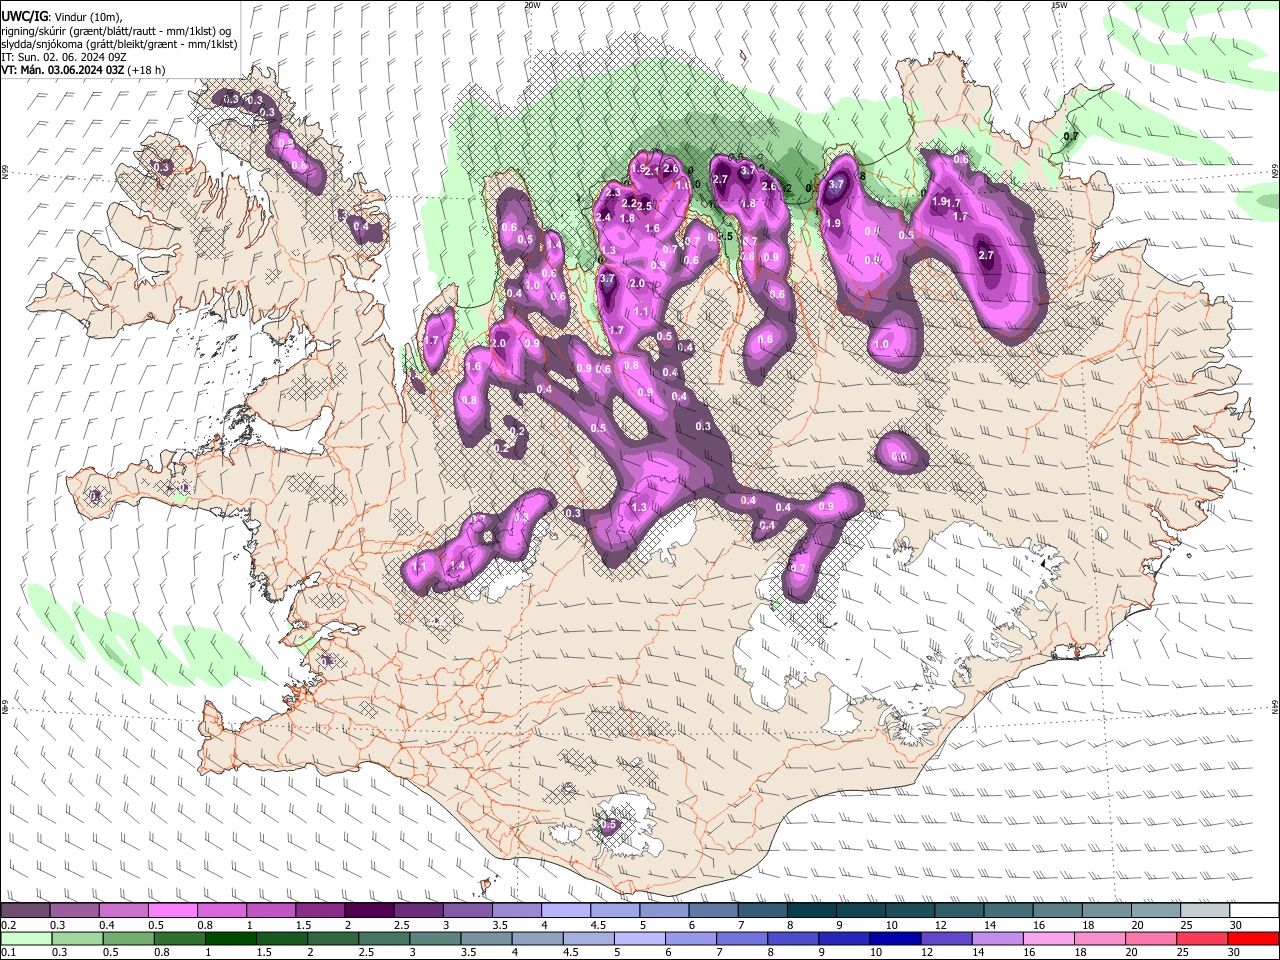Pick the pure red lower swatch after 30
Screen dimensions: 1280x960
[x=1252, y=938]
